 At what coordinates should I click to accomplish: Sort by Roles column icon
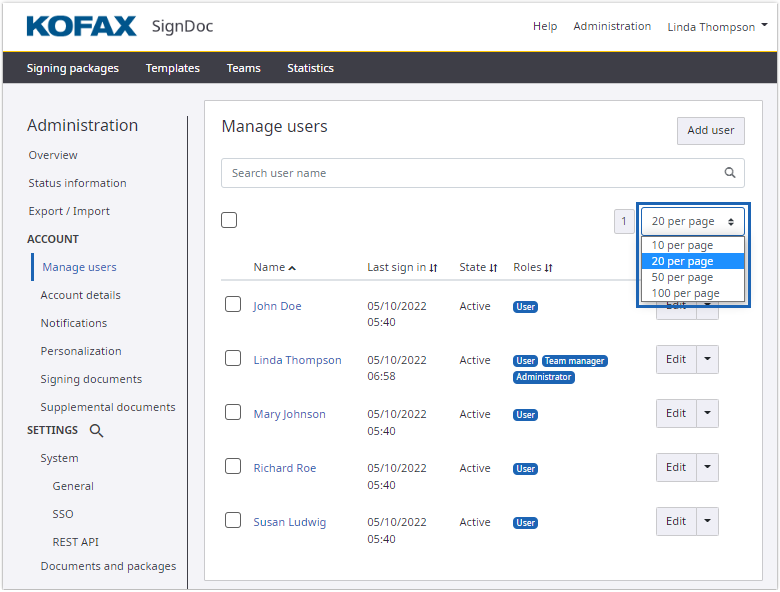(549, 268)
